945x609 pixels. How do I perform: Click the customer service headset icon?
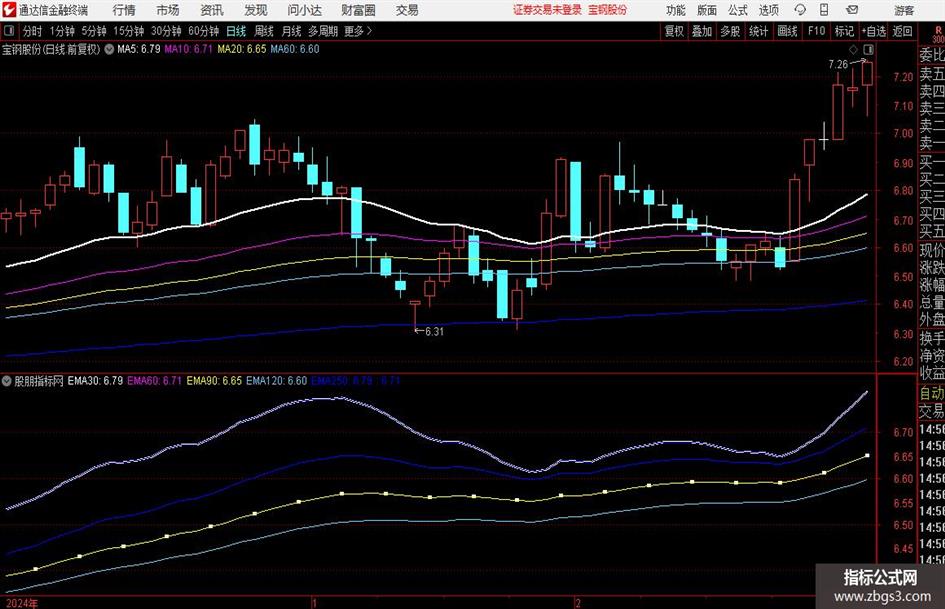pos(800,10)
